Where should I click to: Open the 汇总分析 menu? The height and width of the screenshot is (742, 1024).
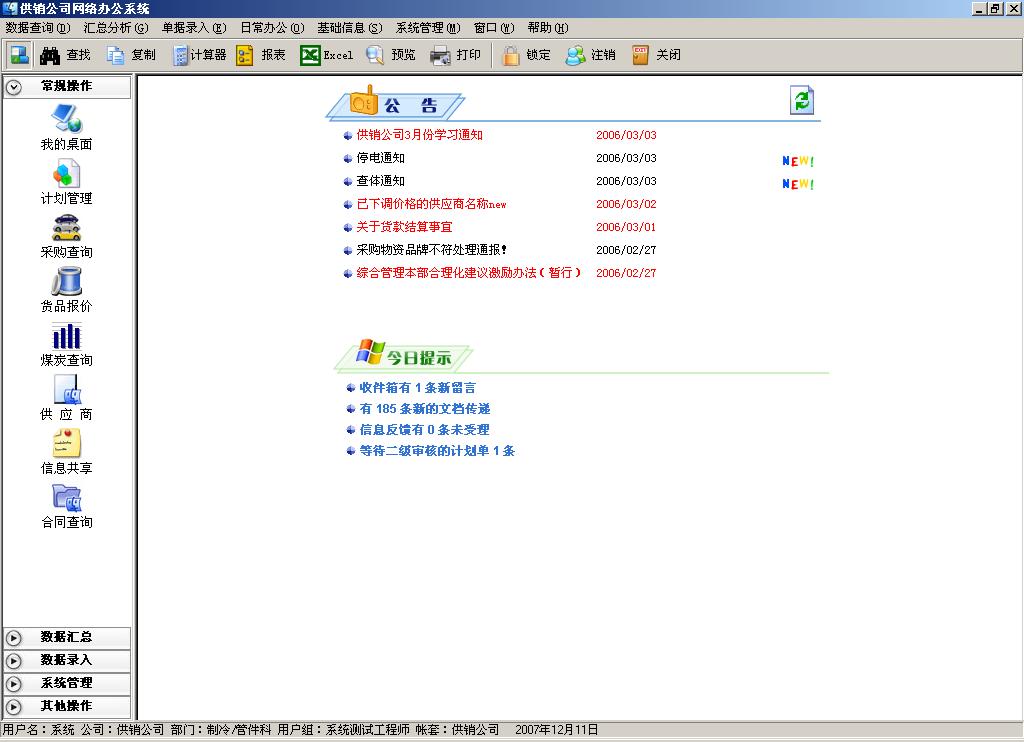(x=115, y=28)
